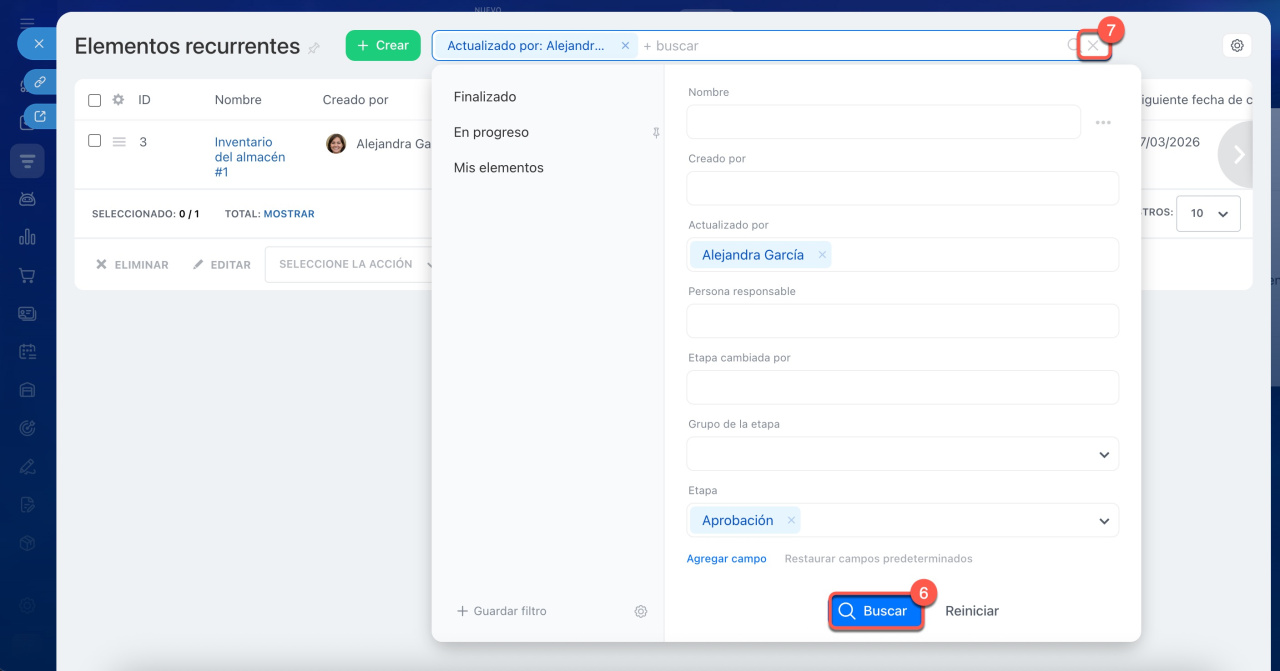The width and height of the screenshot is (1280, 671).
Task: Remove the Aprobación tag from Etapa field
Action: pyautogui.click(x=791, y=520)
